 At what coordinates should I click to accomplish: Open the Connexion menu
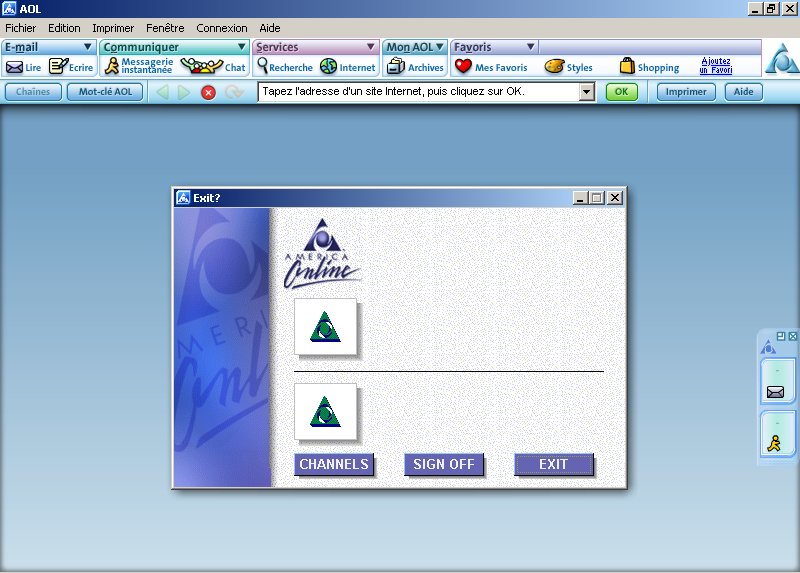pyautogui.click(x=222, y=28)
